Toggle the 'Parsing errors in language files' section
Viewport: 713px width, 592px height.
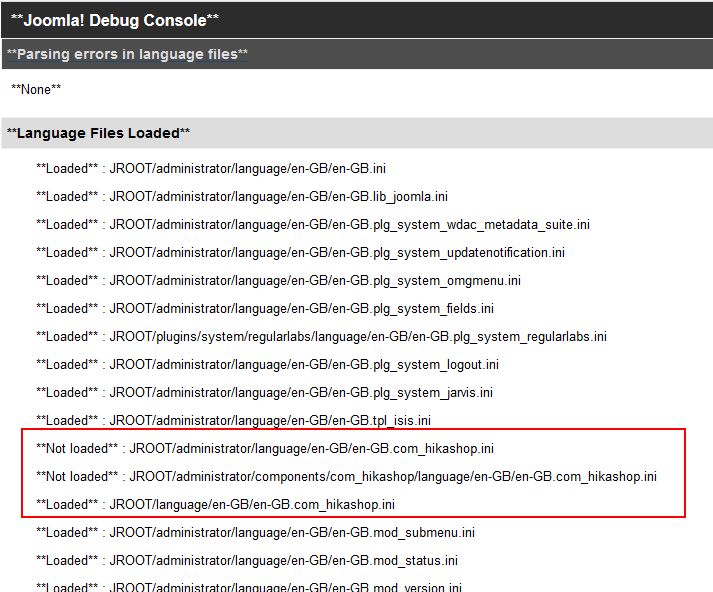[356, 54]
